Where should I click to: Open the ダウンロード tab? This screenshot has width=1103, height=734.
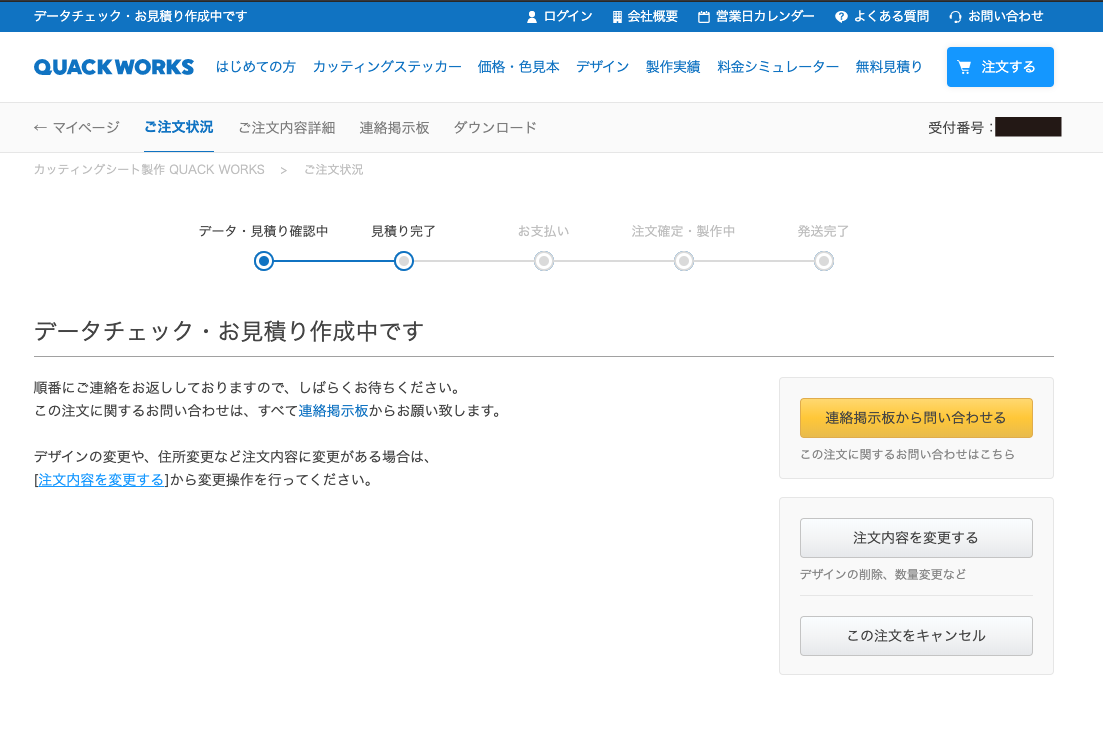495,128
